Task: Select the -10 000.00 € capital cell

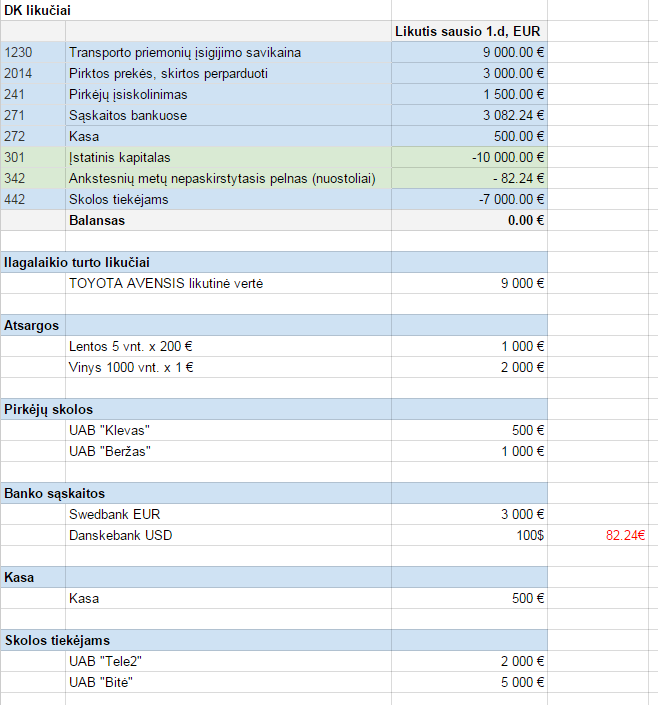Action: [x=469, y=157]
